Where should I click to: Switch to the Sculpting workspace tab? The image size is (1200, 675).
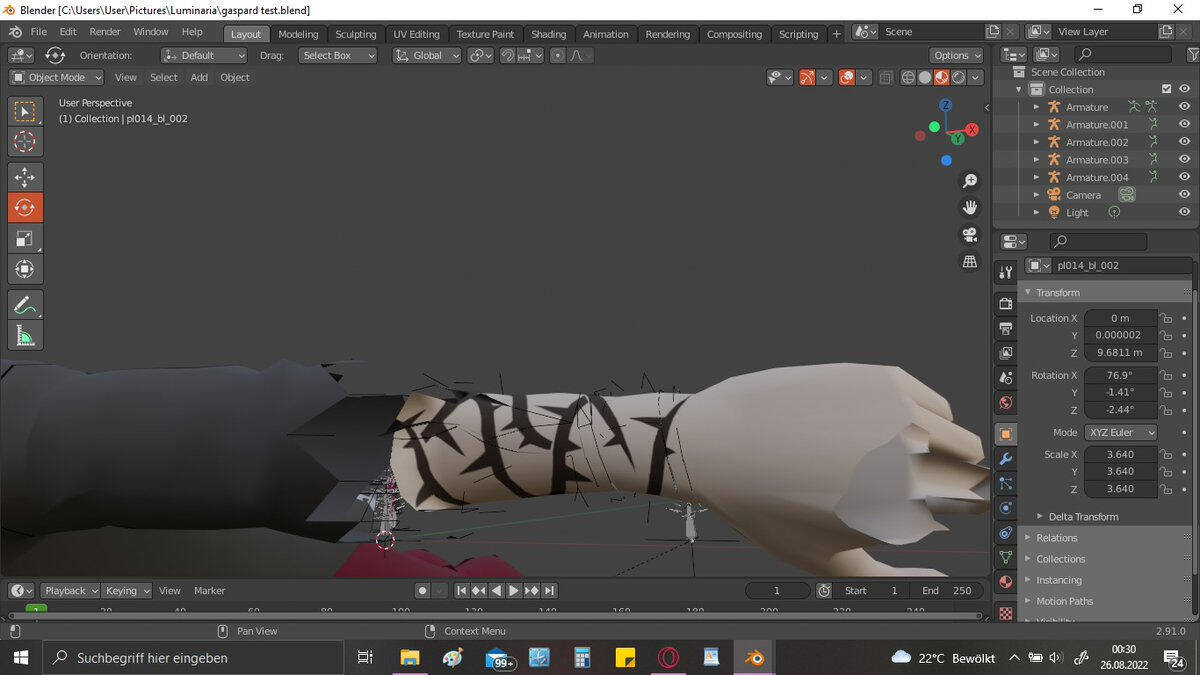pos(356,34)
